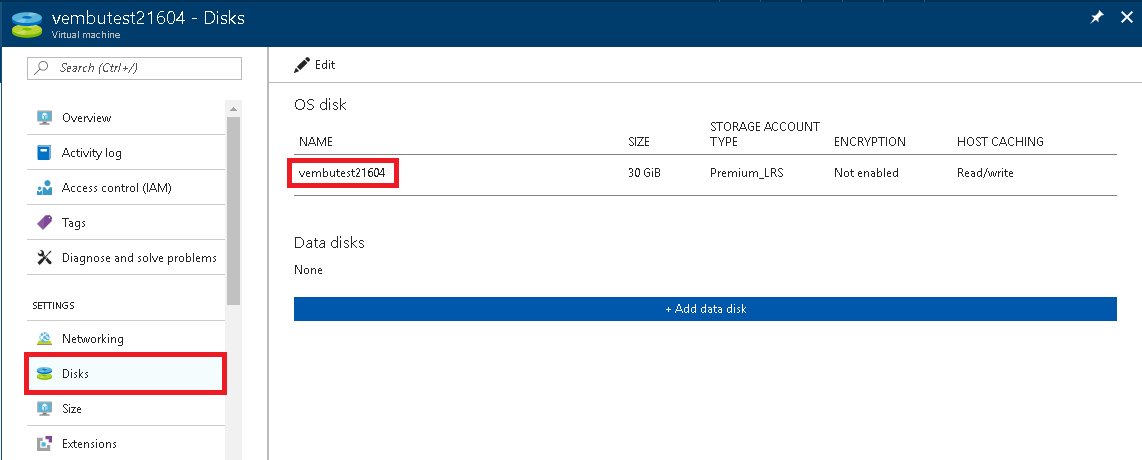Click the Extensions puzzle icon
This screenshot has width=1142, height=460.
pos(44,443)
